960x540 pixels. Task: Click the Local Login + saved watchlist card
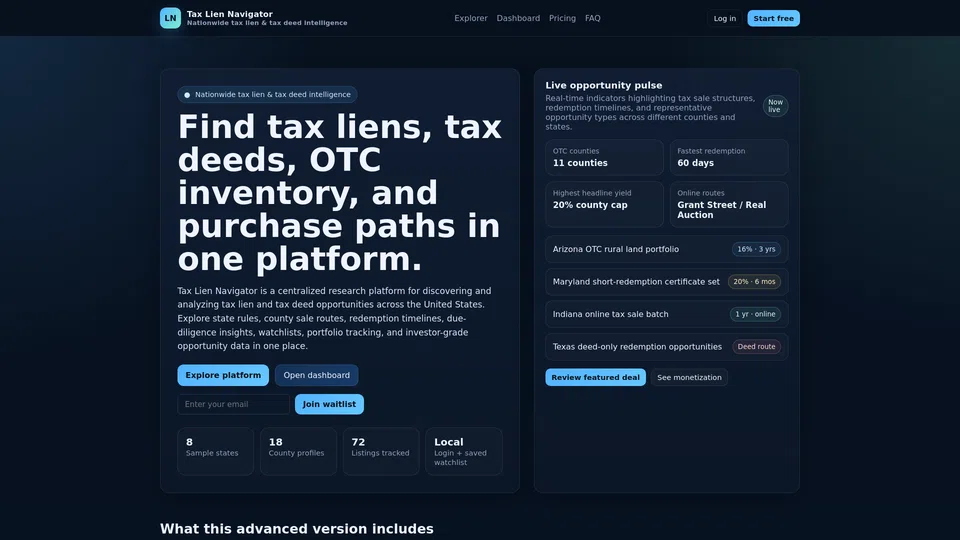464,451
